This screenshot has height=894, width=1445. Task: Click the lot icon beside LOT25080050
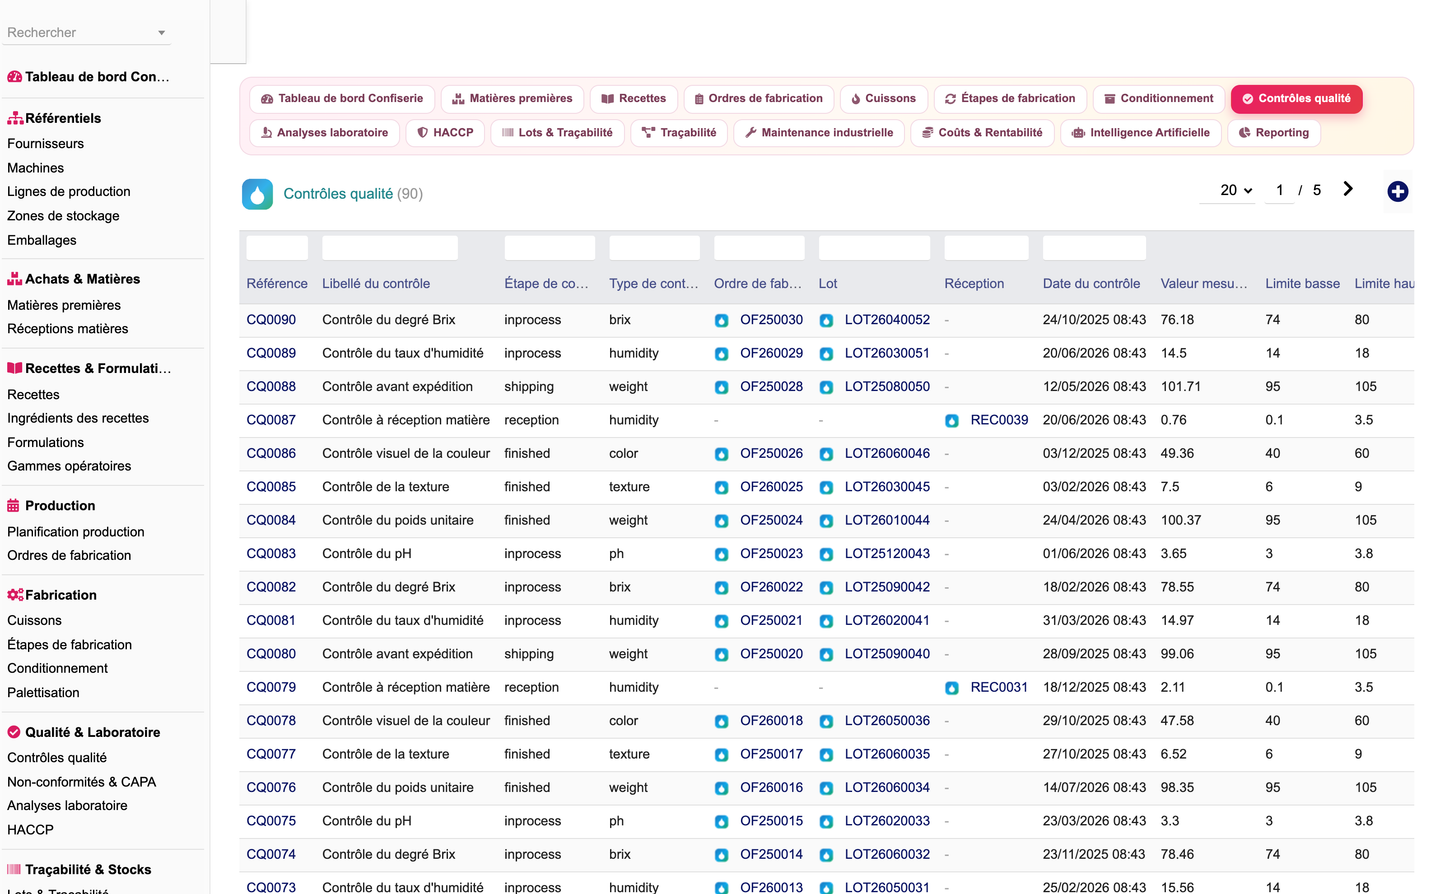[826, 387]
